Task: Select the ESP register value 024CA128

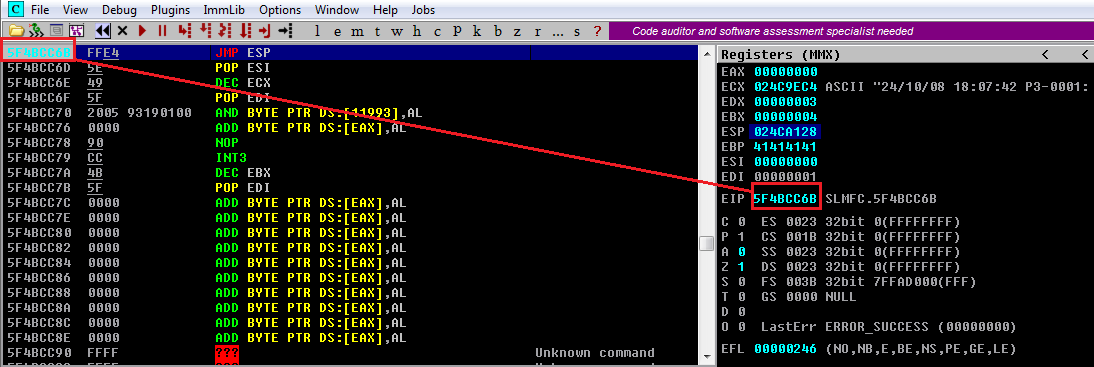Action: coord(786,131)
